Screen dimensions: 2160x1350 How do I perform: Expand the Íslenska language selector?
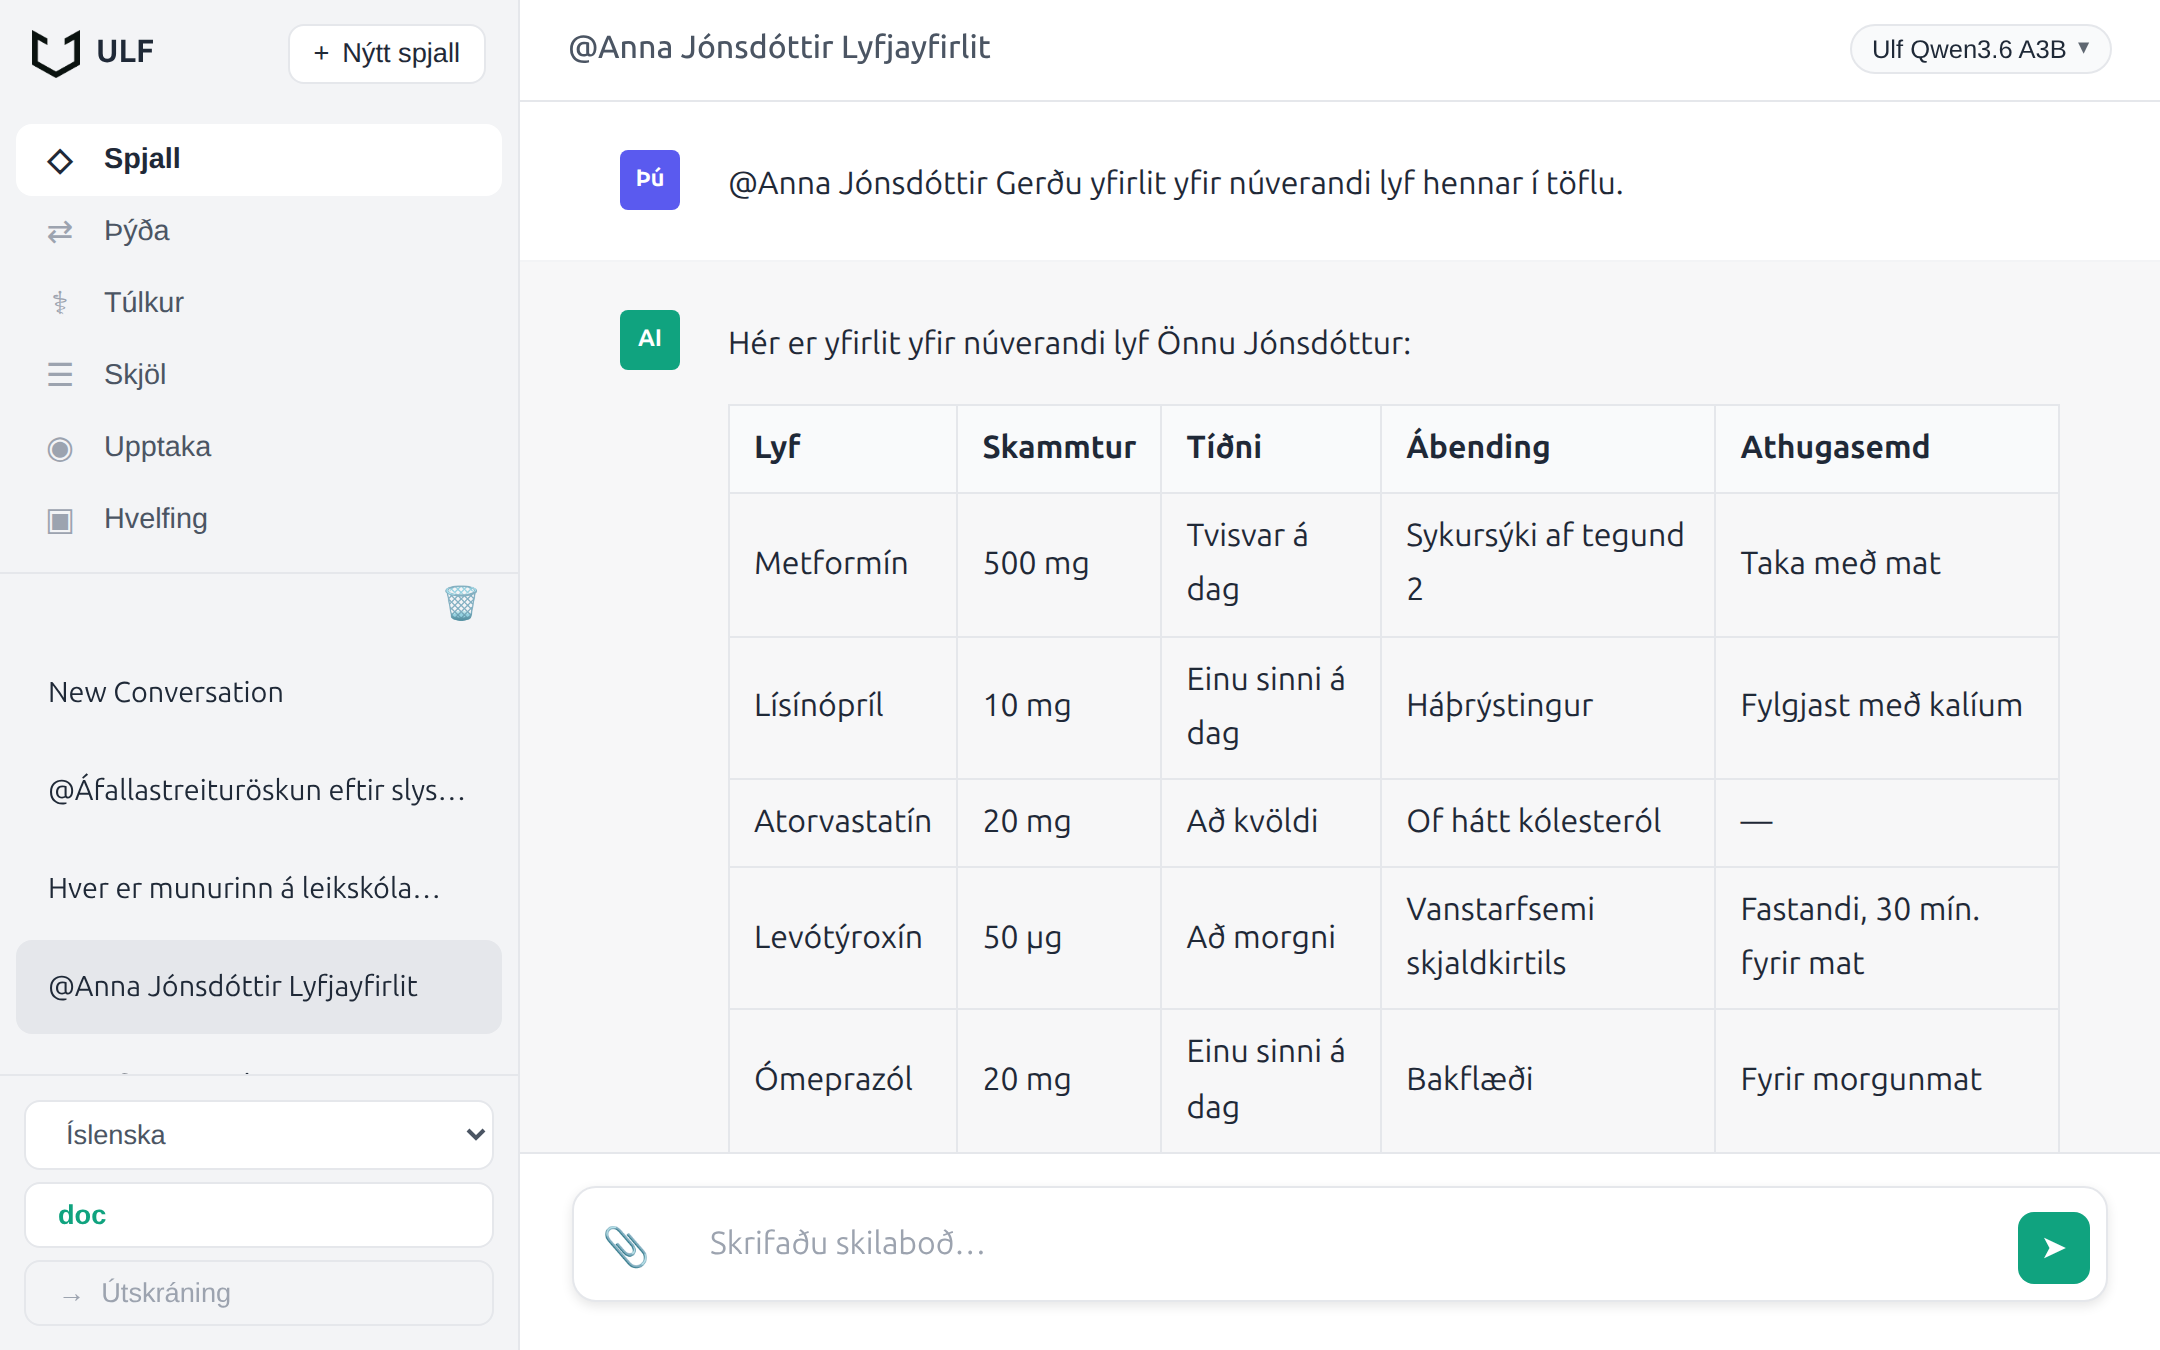(x=259, y=1134)
